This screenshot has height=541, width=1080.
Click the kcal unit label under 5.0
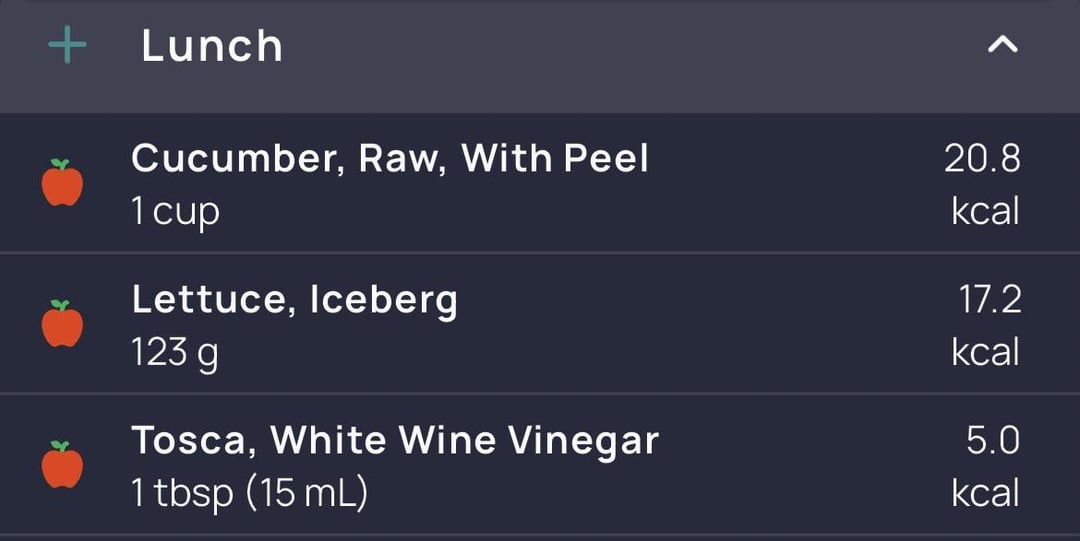click(x=985, y=493)
